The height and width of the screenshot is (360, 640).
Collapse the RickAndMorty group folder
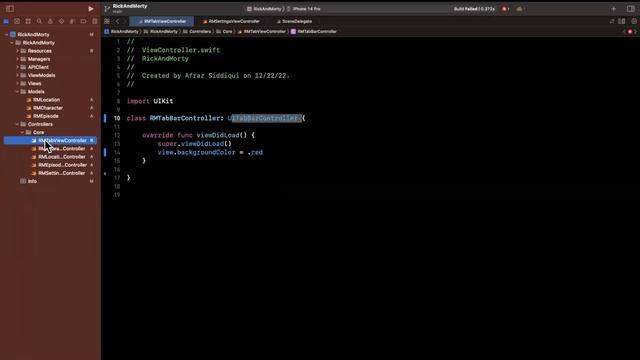pos(12,43)
